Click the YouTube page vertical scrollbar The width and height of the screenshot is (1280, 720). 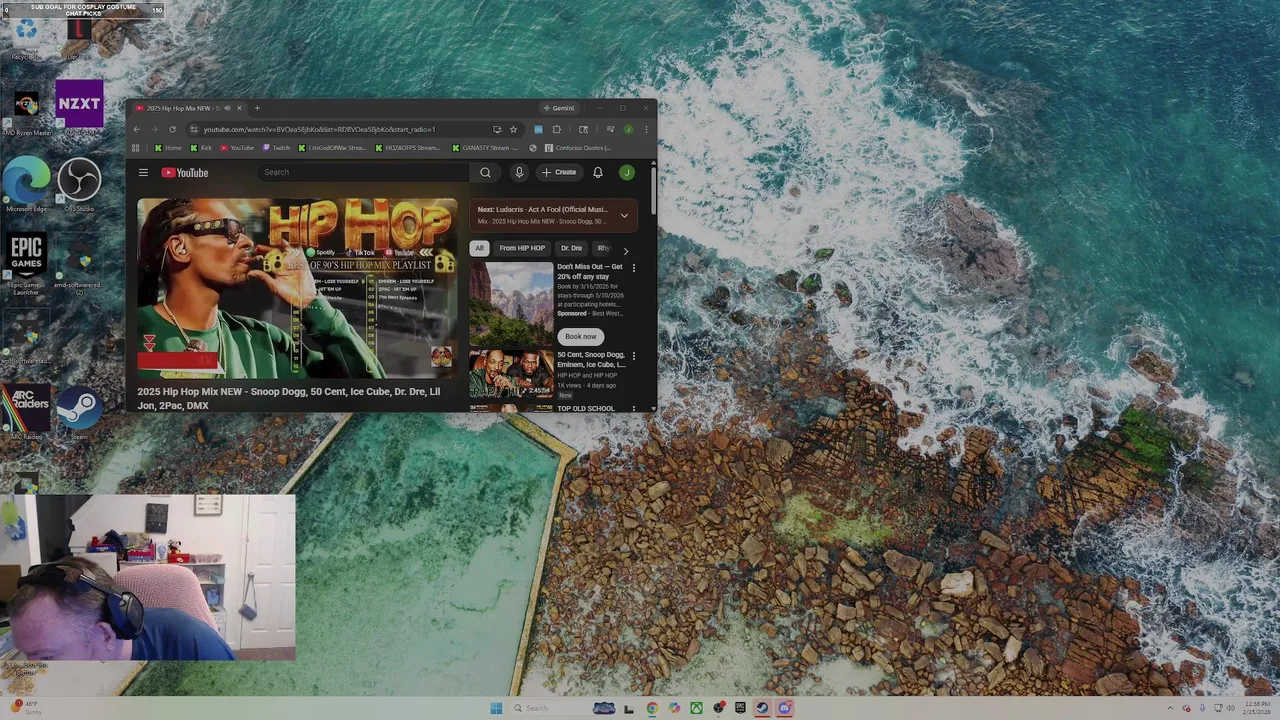[x=654, y=190]
